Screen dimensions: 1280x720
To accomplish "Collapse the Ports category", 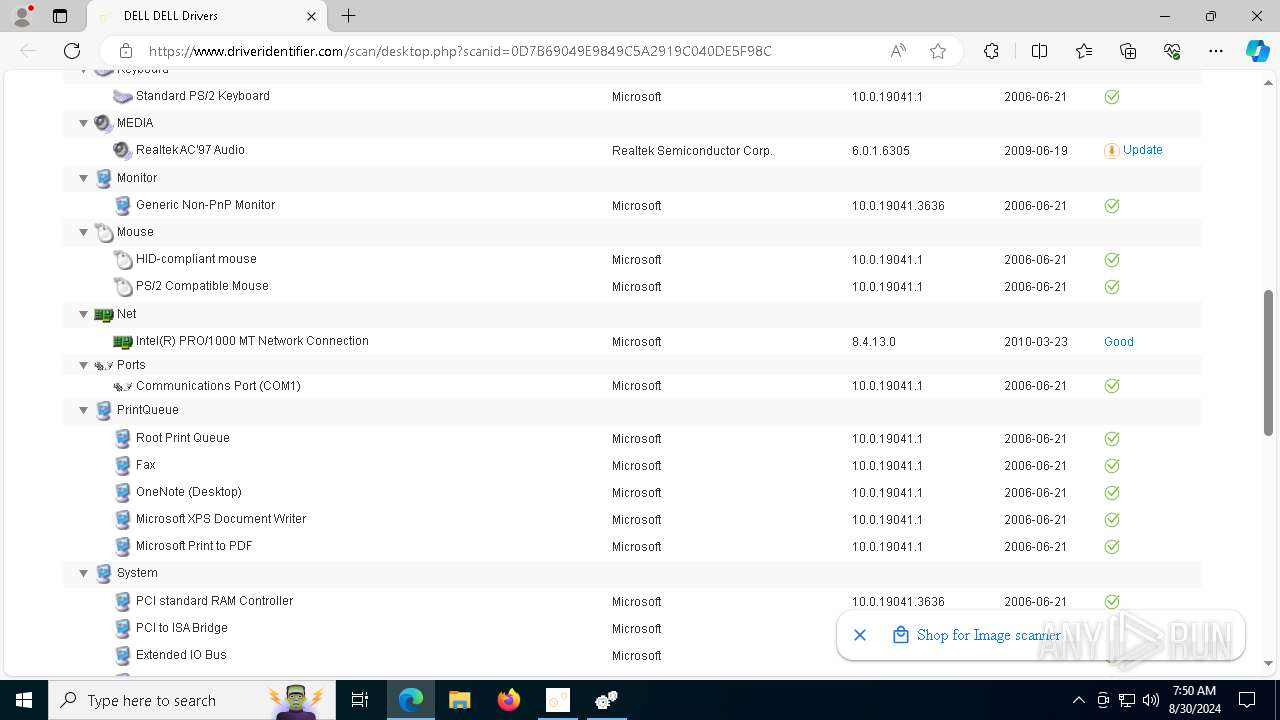I will pyautogui.click(x=84, y=365).
